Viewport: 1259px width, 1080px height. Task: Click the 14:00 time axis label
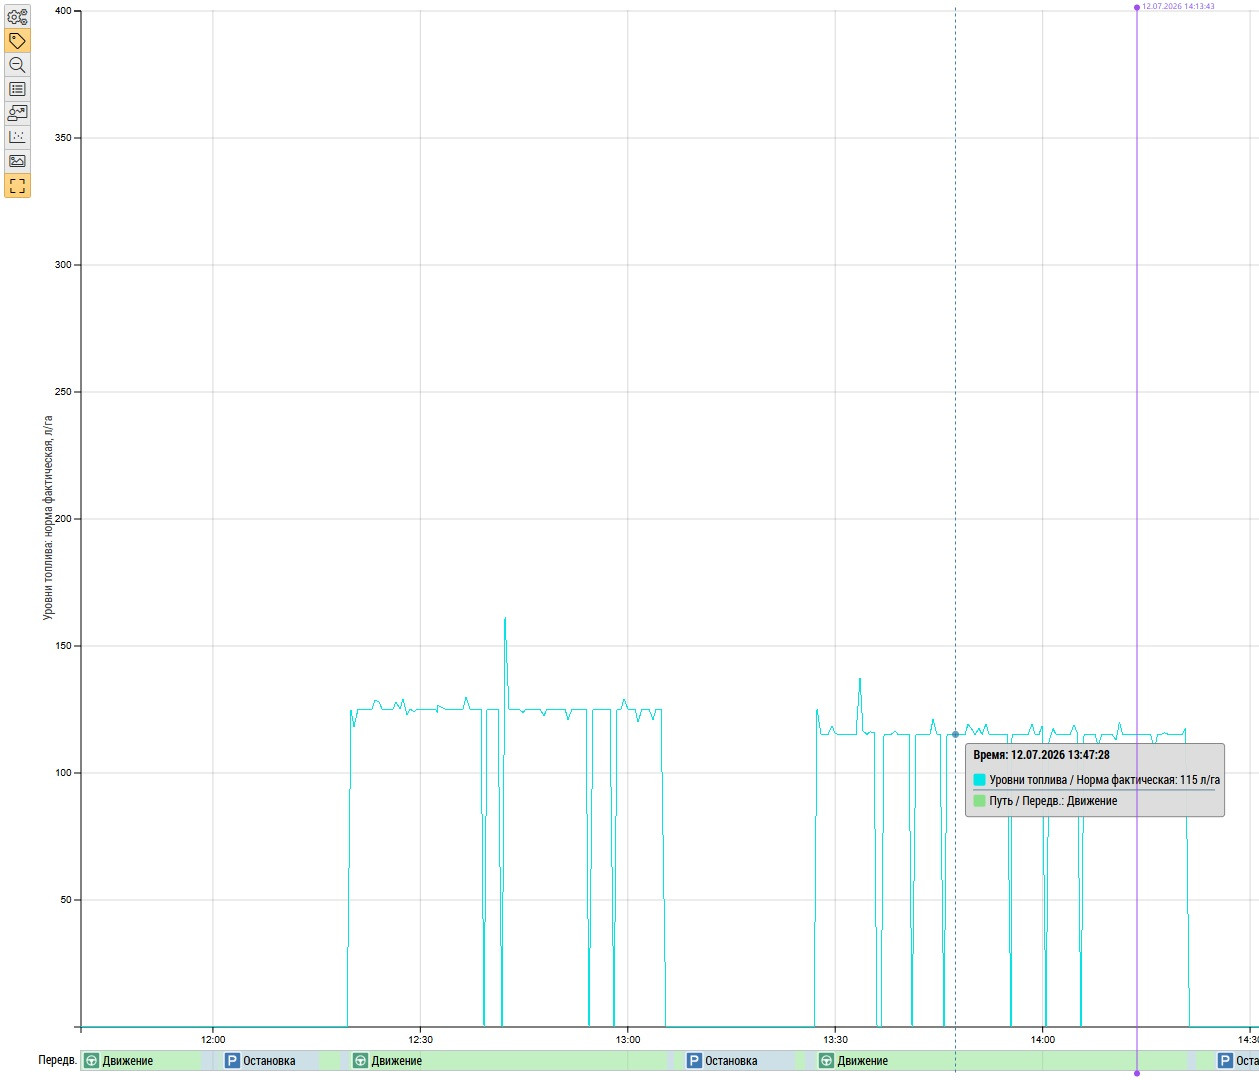coord(1043,1040)
